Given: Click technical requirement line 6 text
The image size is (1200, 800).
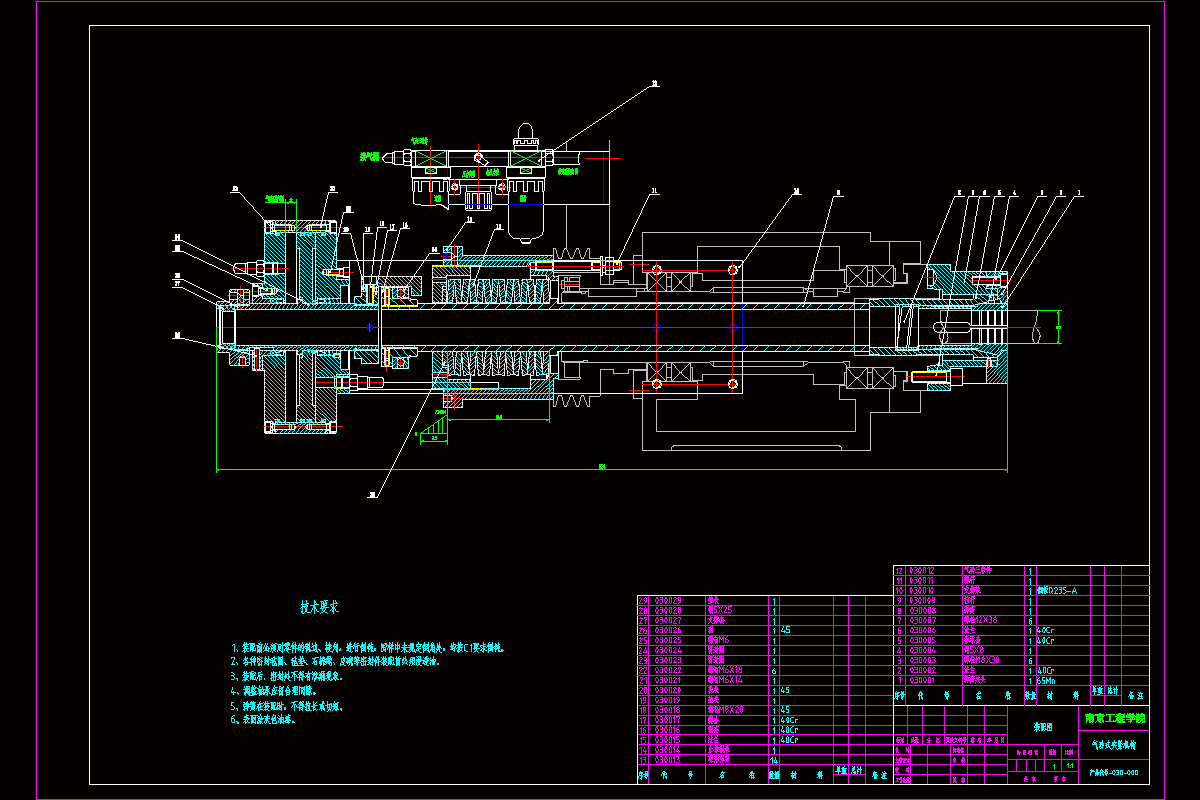Looking at the screenshot, I should [x=264, y=718].
